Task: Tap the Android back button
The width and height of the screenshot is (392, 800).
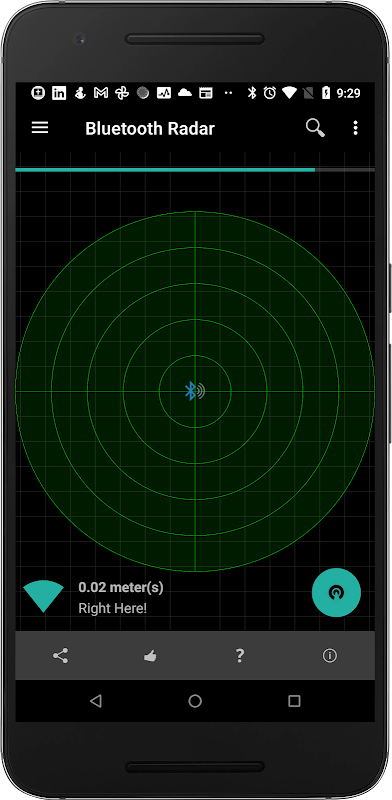Action: click(x=95, y=701)
